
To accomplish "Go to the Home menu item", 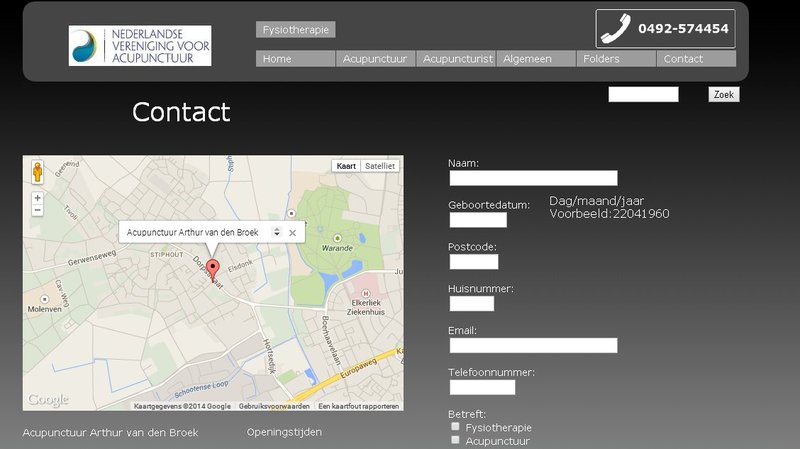I will [x=295, y=59].
